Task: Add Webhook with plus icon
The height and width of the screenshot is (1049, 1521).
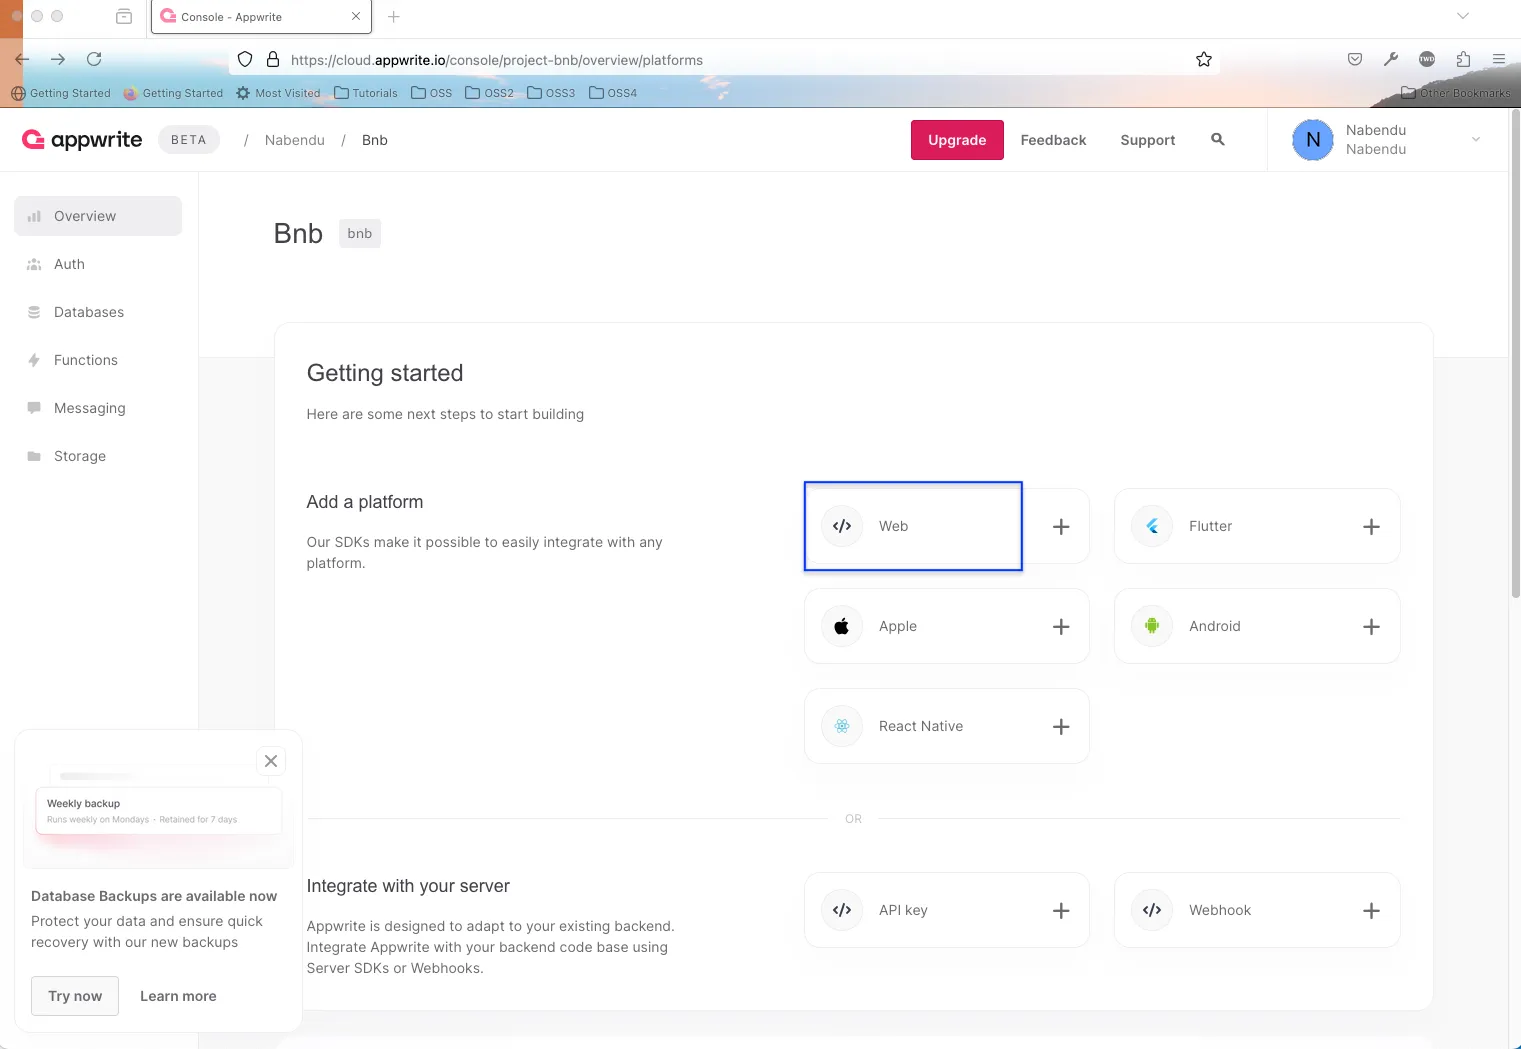Action: point(1371,911)
